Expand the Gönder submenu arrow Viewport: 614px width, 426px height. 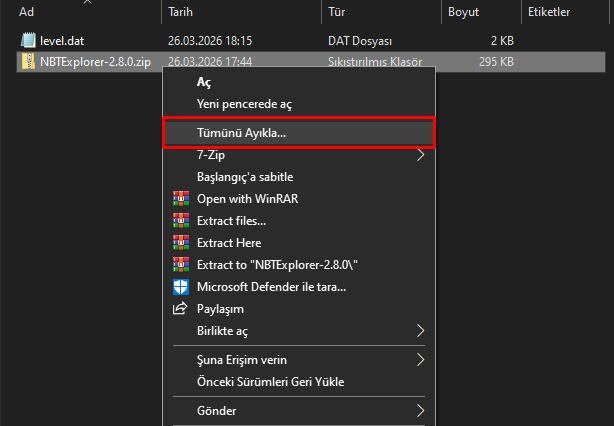click(x=421, y=410)
